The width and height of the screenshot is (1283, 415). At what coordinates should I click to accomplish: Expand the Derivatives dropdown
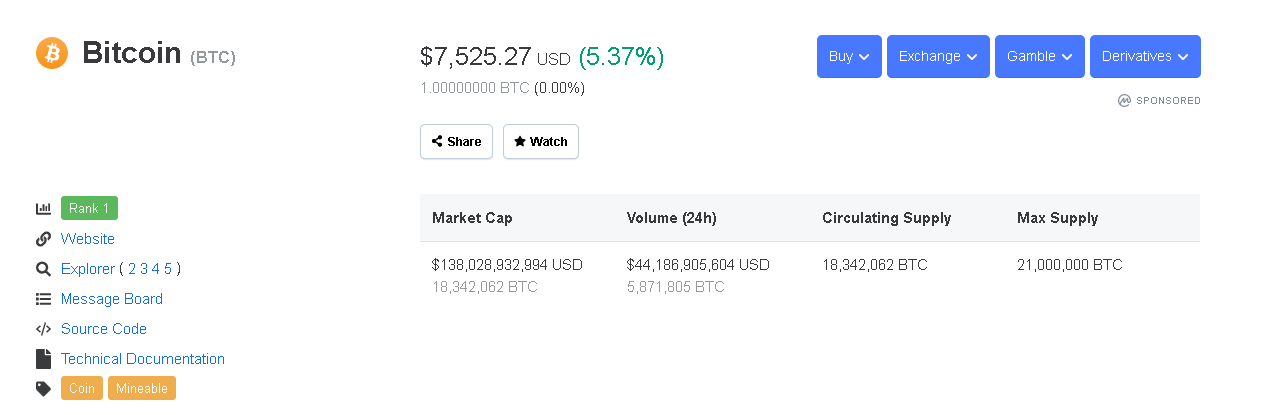[x=1145, y=57]
